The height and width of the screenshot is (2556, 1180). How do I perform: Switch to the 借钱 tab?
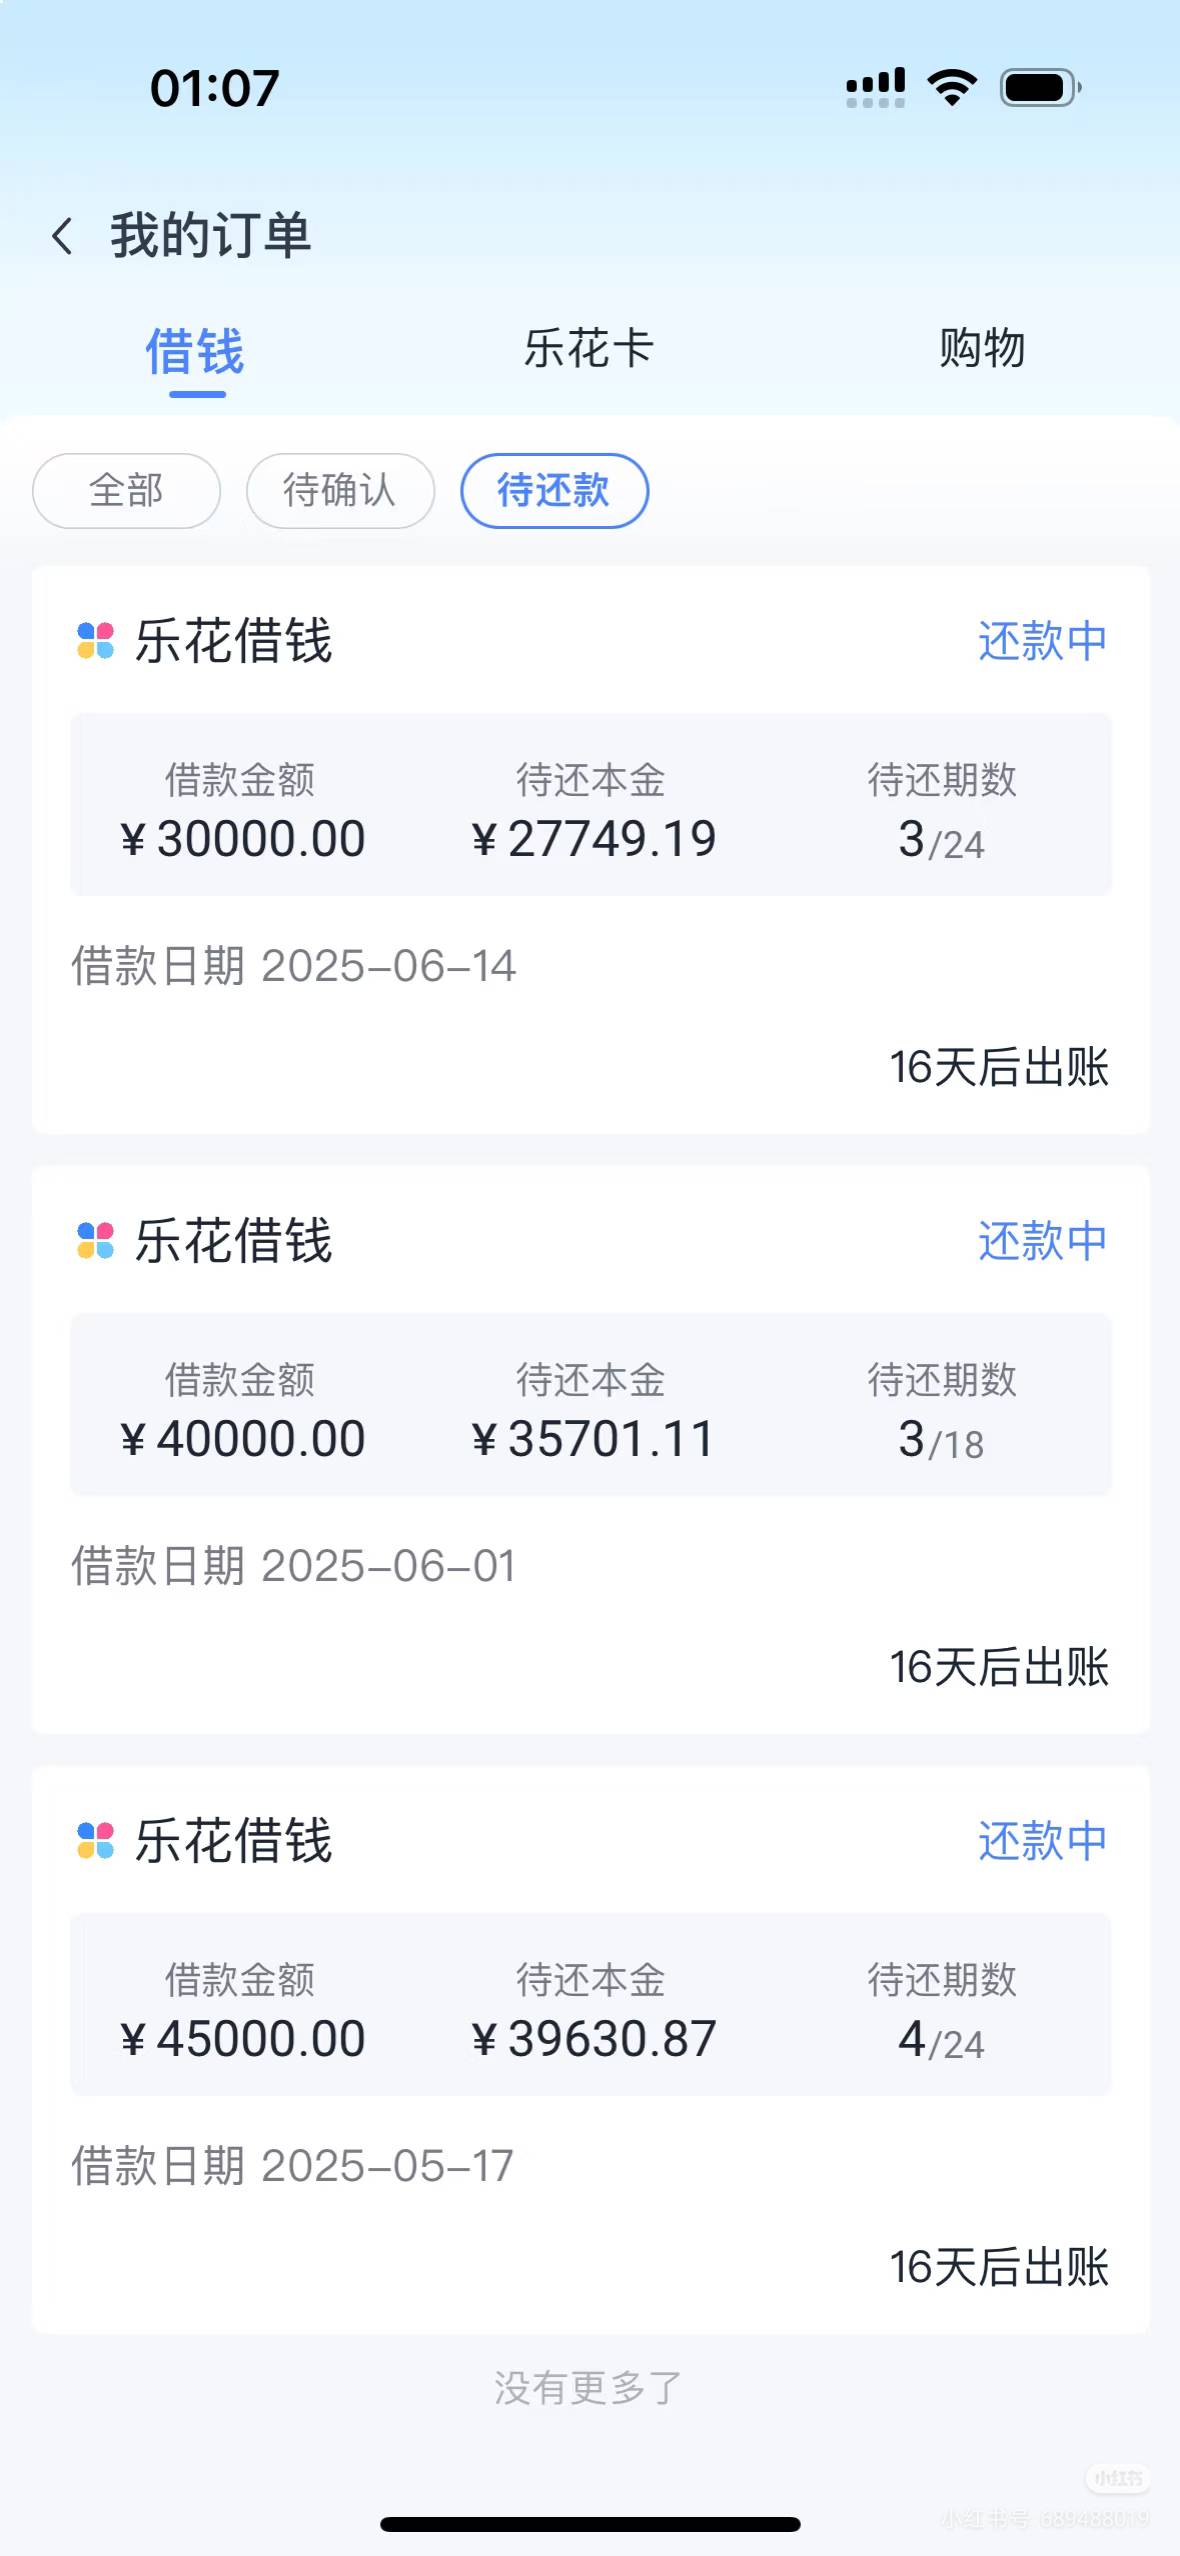point(195,352)
